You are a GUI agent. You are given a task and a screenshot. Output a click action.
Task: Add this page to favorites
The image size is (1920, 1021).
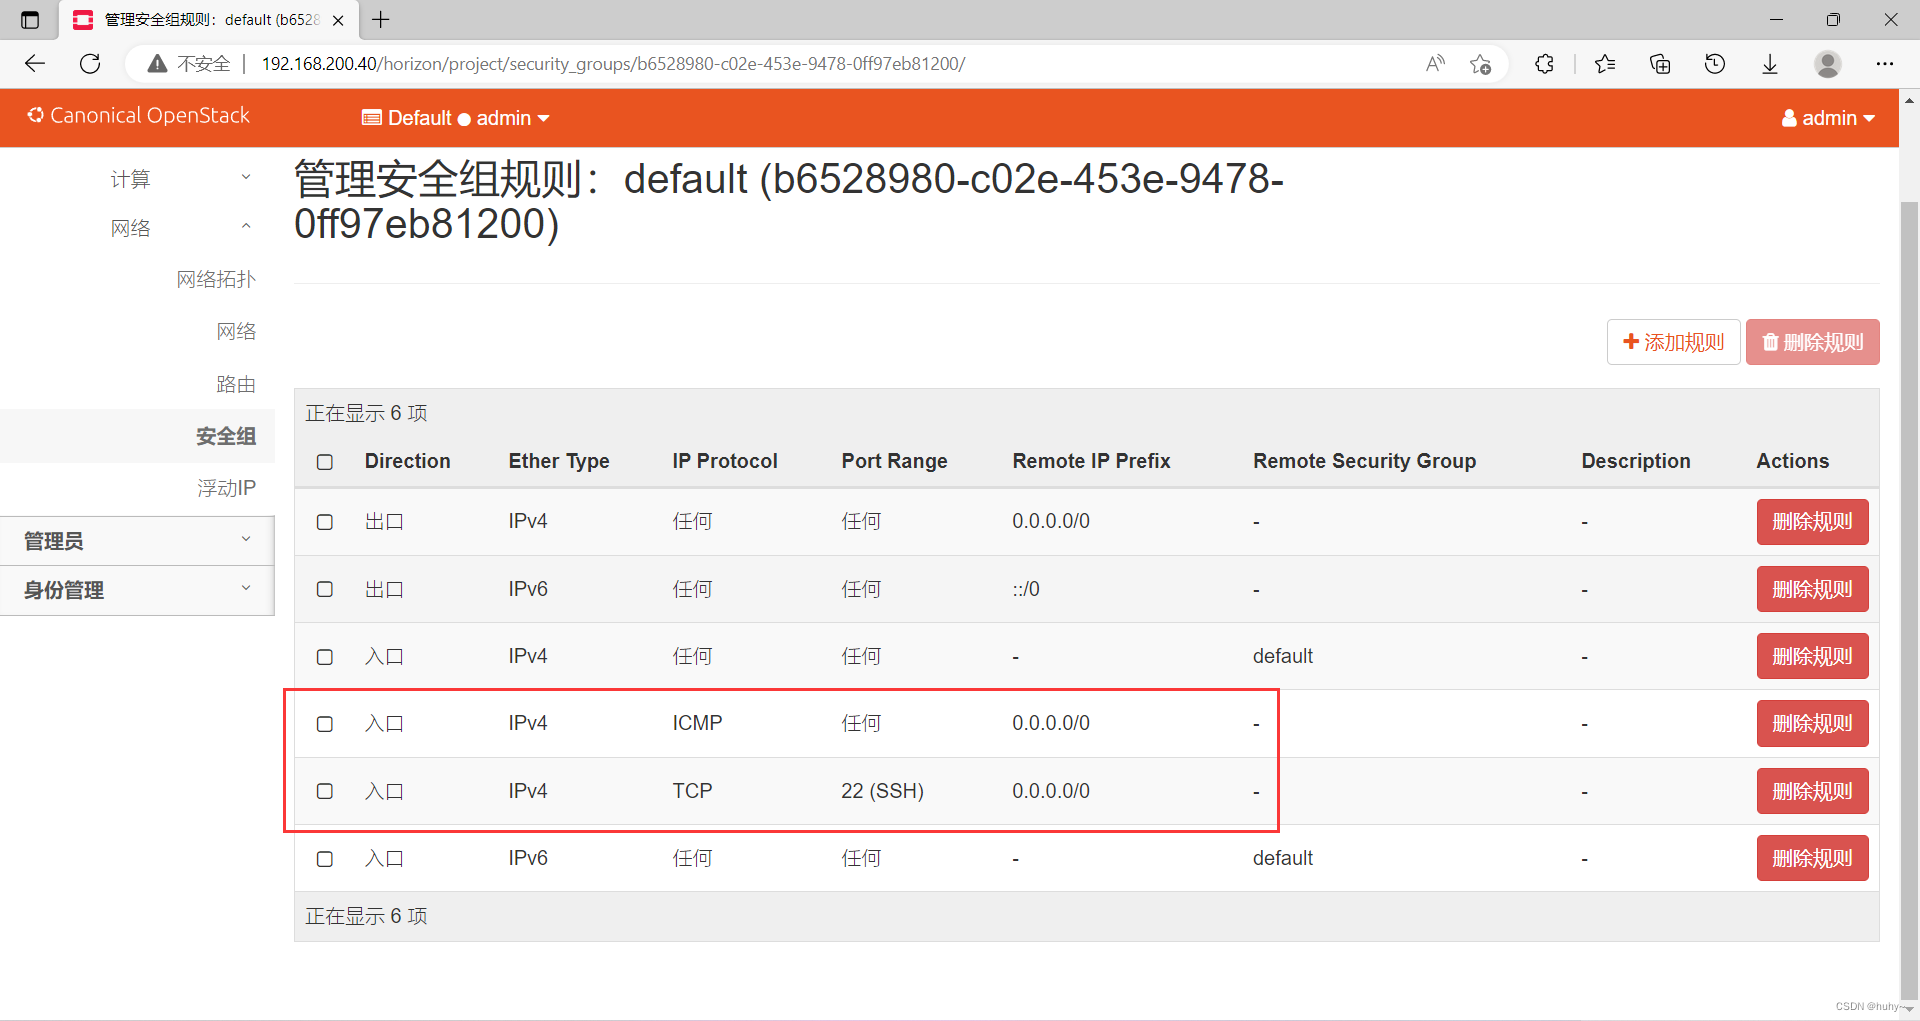tap(1481, 64)
